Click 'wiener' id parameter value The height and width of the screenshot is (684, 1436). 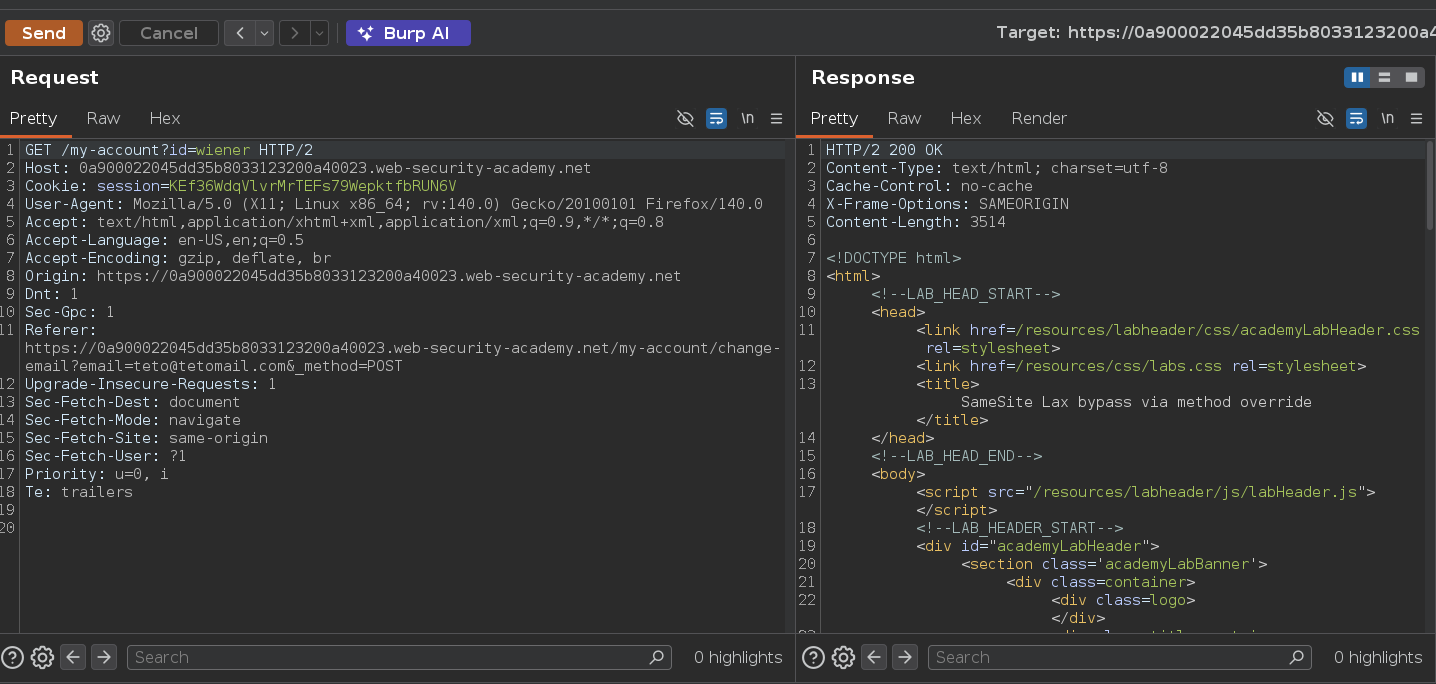point(222,150)
